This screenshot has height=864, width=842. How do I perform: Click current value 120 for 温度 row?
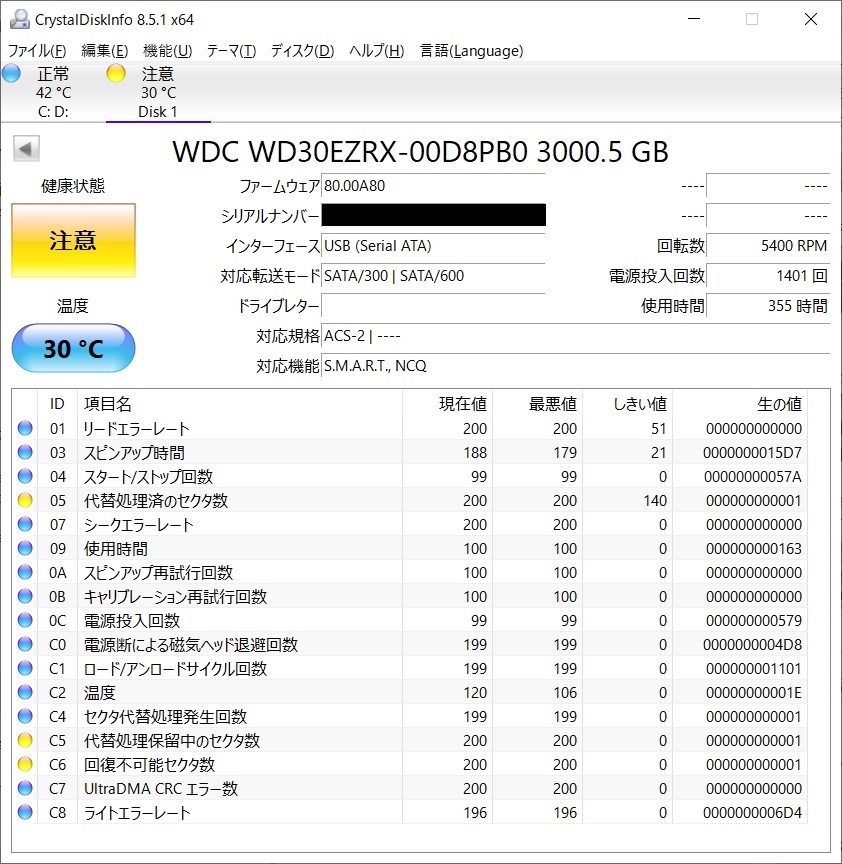coord(475,692)
